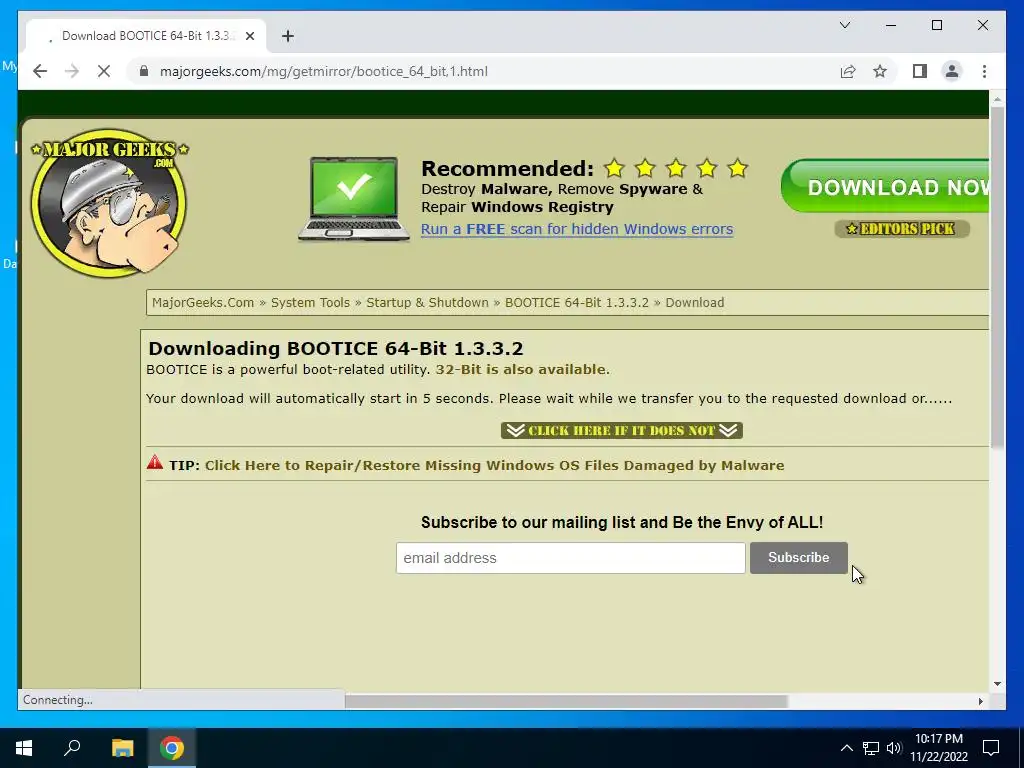The width and height of the screenshot is (1024, 768).
Task: Bookmark this page with star icon
Action: coord(880,71)
